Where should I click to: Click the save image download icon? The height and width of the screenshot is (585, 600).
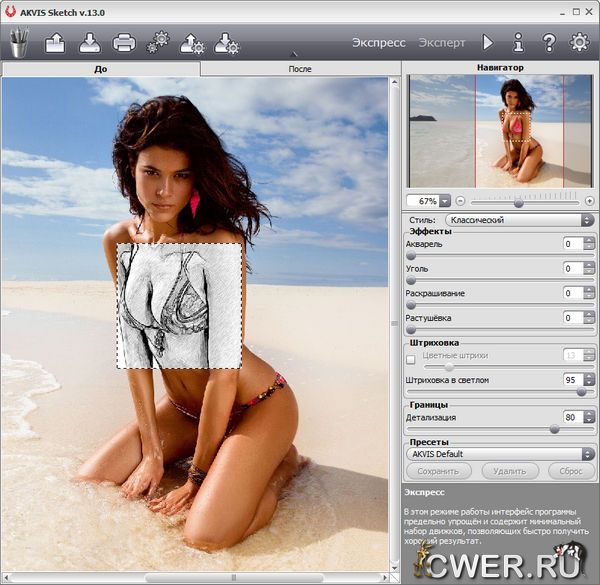(x=90, y=43)
